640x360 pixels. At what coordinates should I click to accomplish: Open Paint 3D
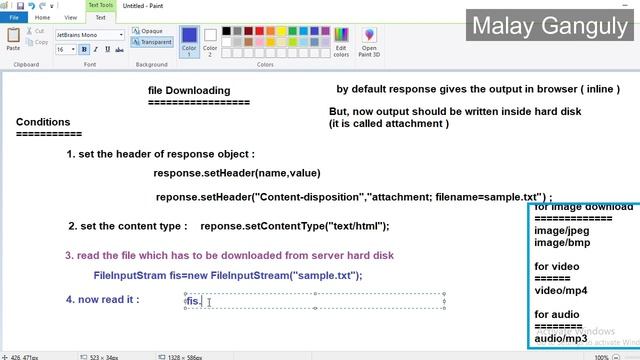pos(369,42)
